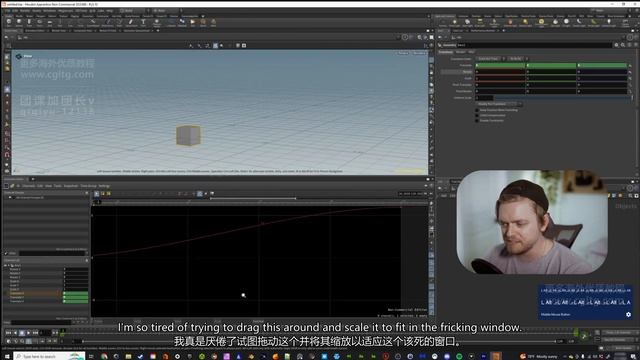Viewport: 640px width, 360px height.
Task: Click the first graph toolbar icon in Animation Editor
Action: pos(97,193)
